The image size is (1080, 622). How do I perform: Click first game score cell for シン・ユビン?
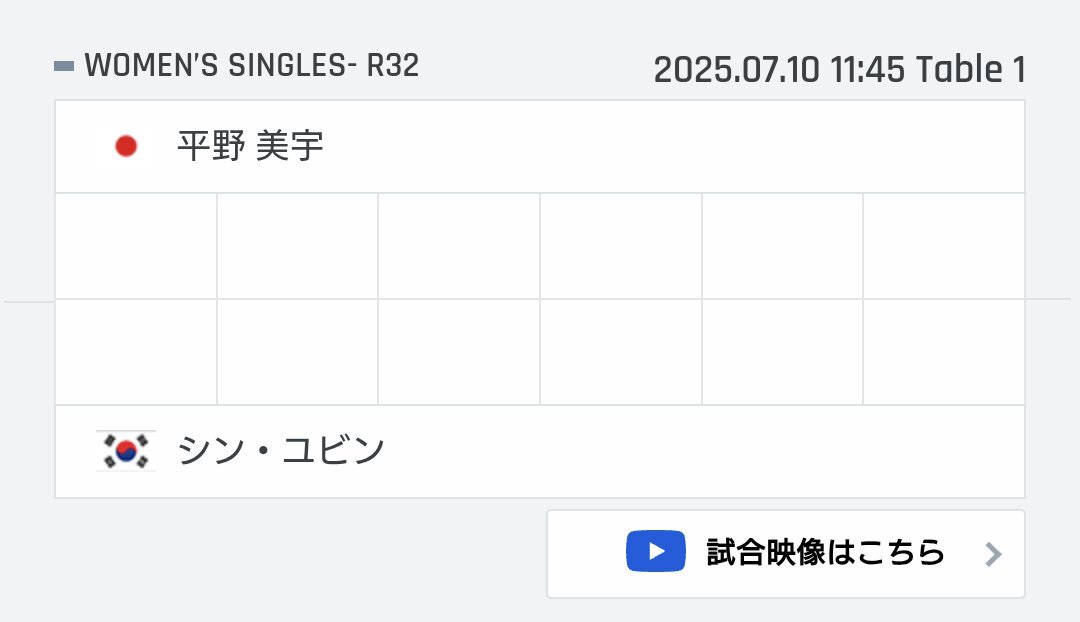(136, 352)
